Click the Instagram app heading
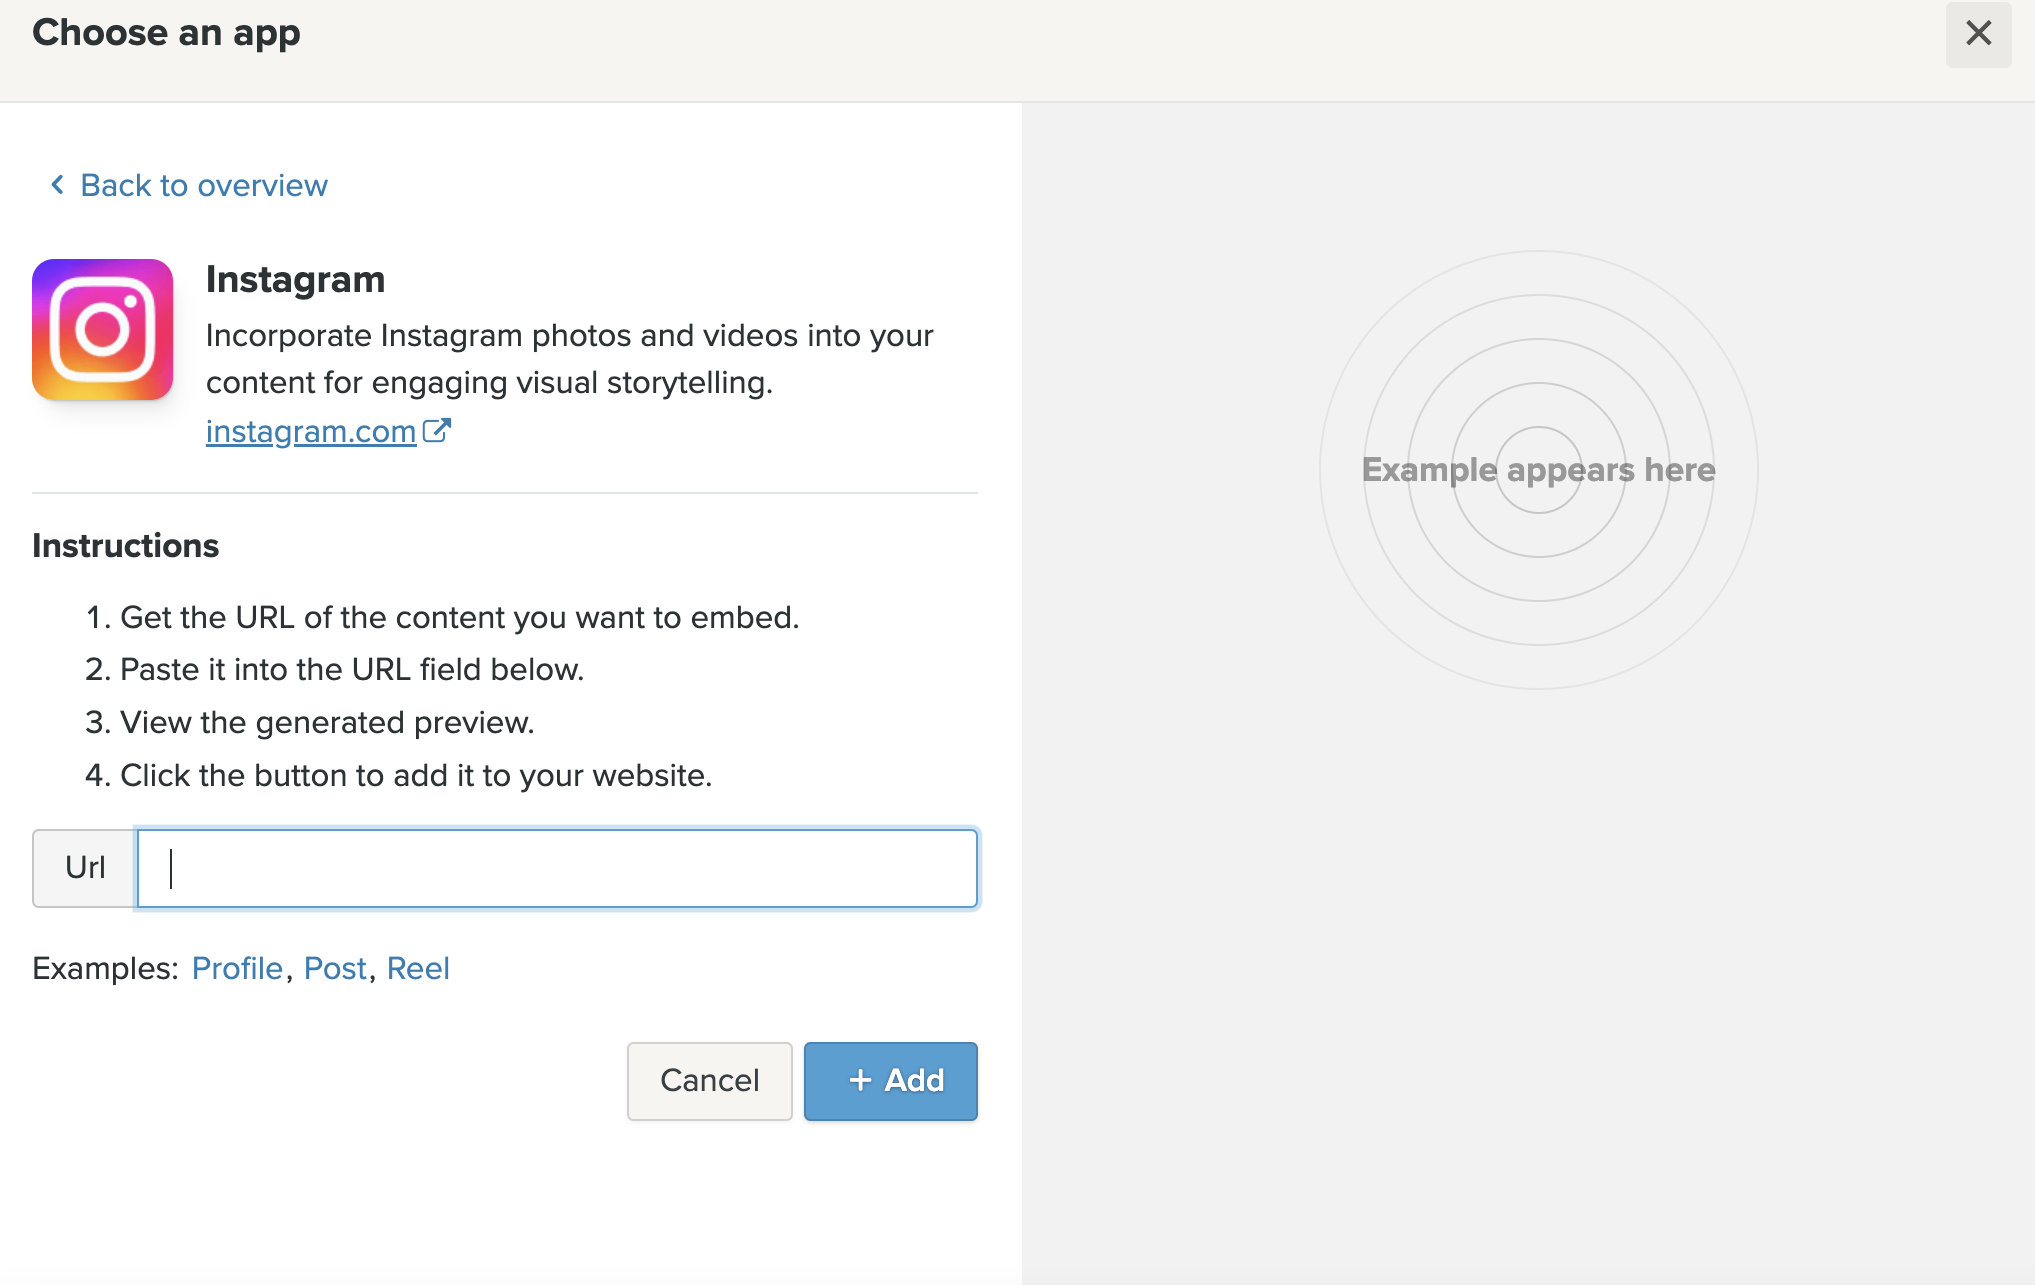The image size is (2035, 1285). pyautogui.click(x=295, y=280)
